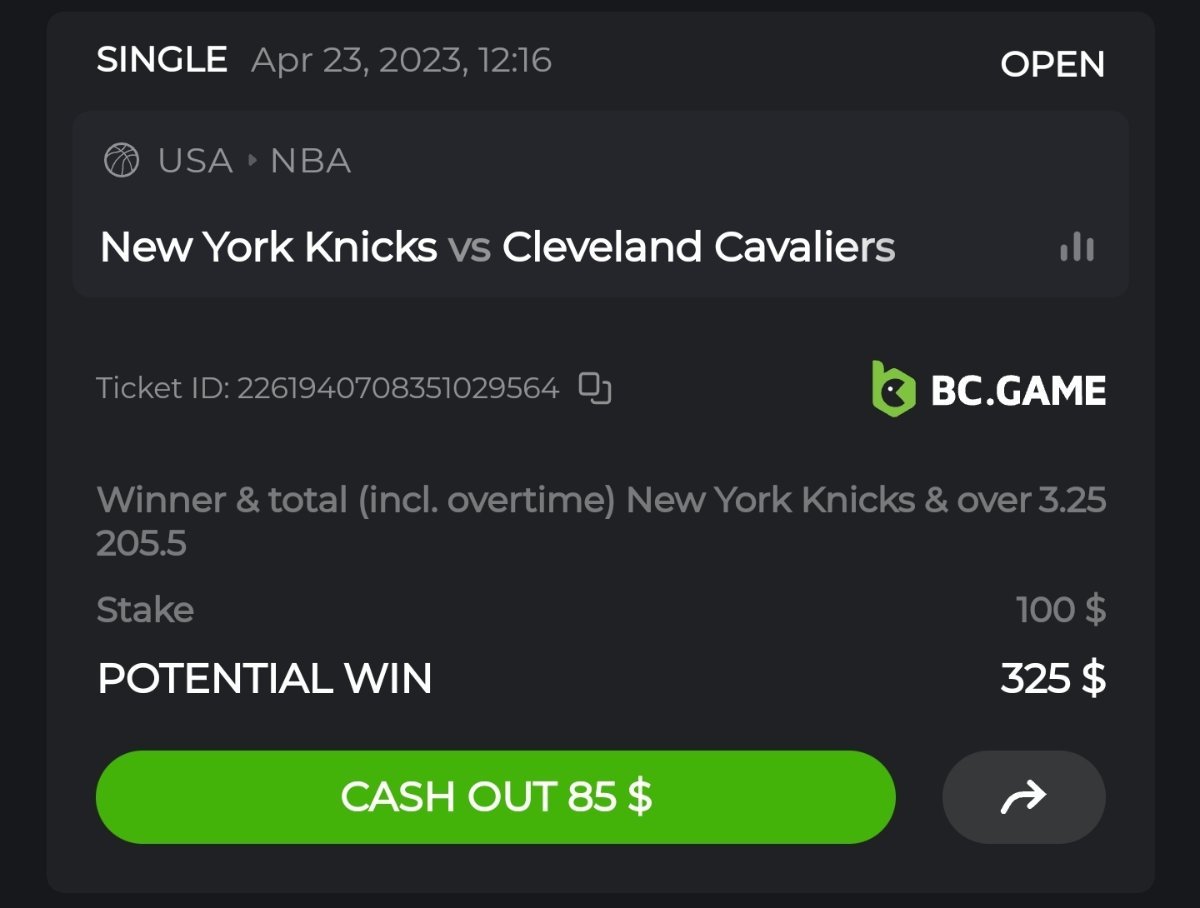Click the POTENTIAL WIN label
The image size is (1200, 908).
click(265, 679)
